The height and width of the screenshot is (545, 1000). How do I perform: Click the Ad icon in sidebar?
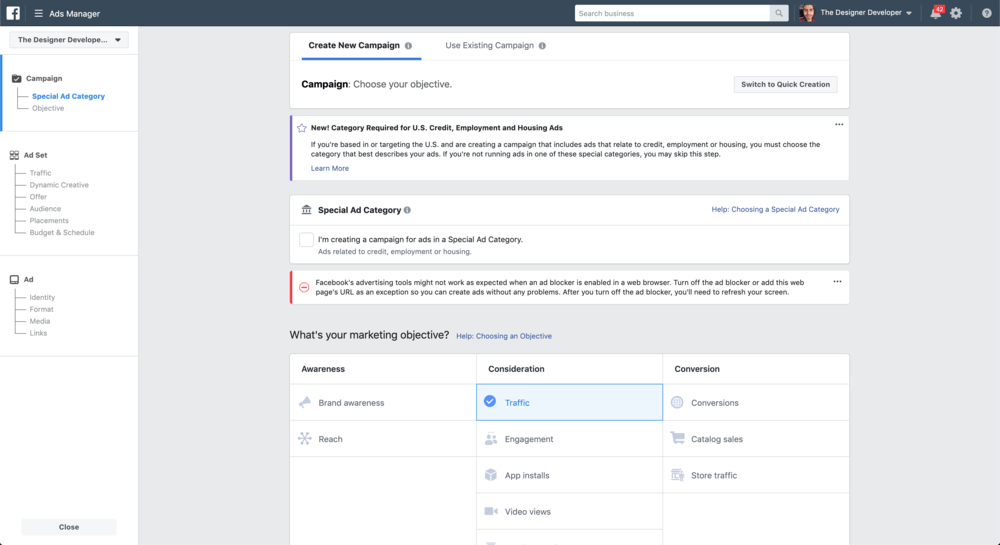[14, 279]
